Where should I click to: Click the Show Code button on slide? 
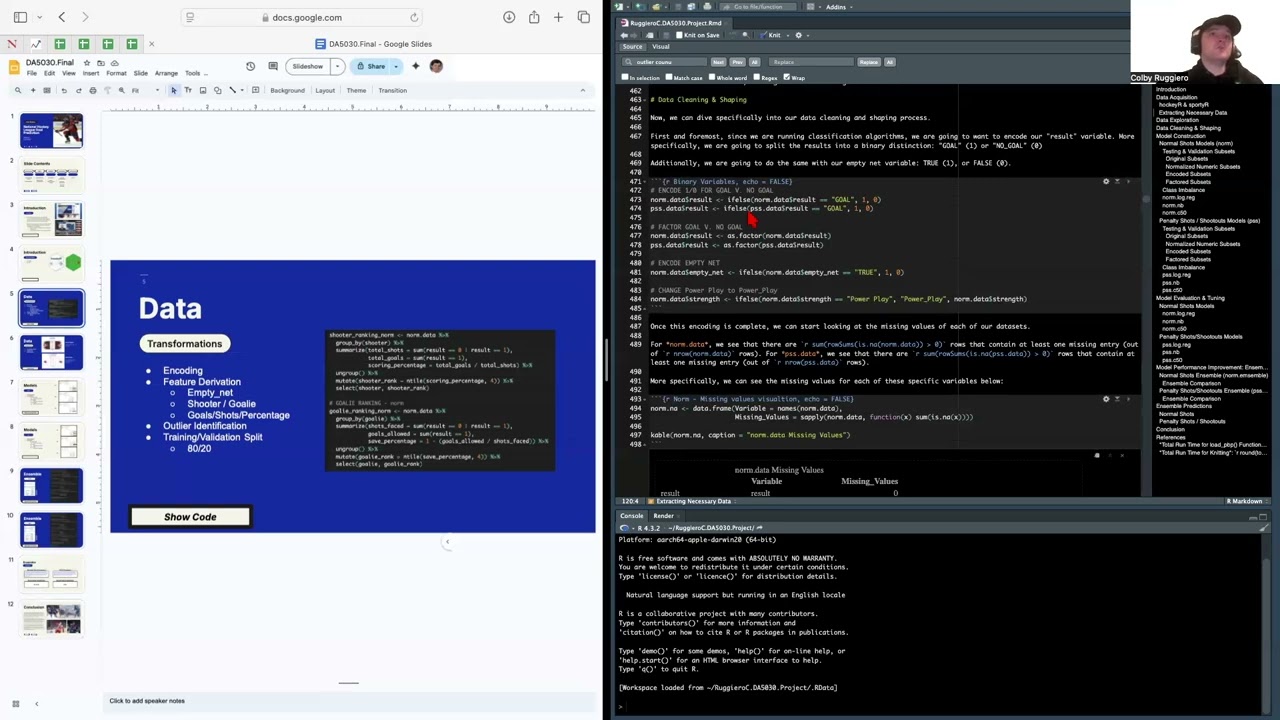coord(190,517)
